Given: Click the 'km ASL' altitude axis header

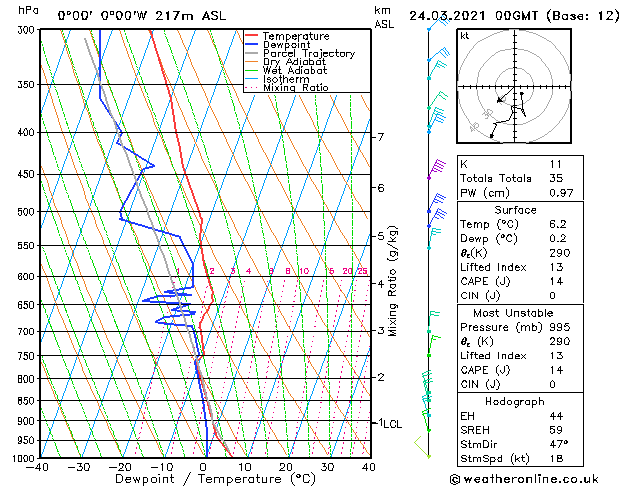Looking at the screenshot, I should [x=384, y=17].
